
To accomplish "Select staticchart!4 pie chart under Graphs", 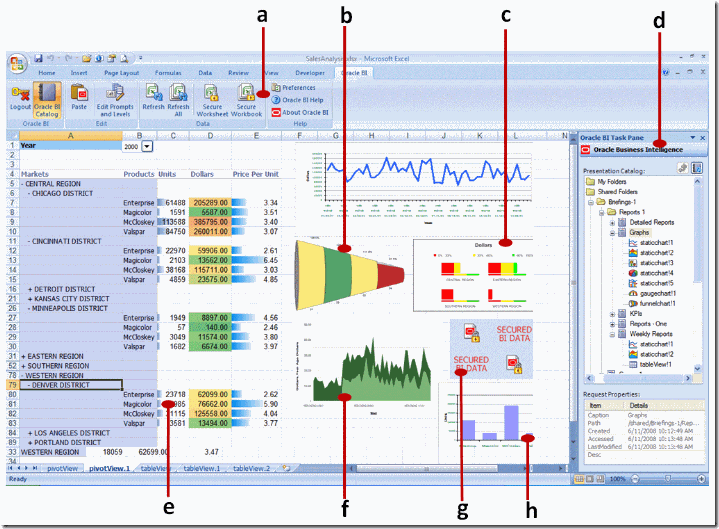I will coord(651,273).
